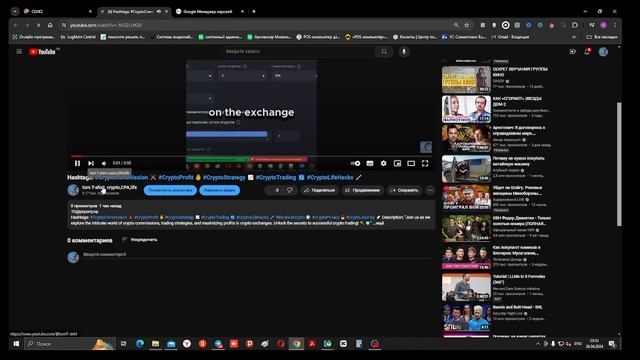640x360 pixels.
Task: Open the Упорядочить comments sort dropdown
Action: pos(140,240)
